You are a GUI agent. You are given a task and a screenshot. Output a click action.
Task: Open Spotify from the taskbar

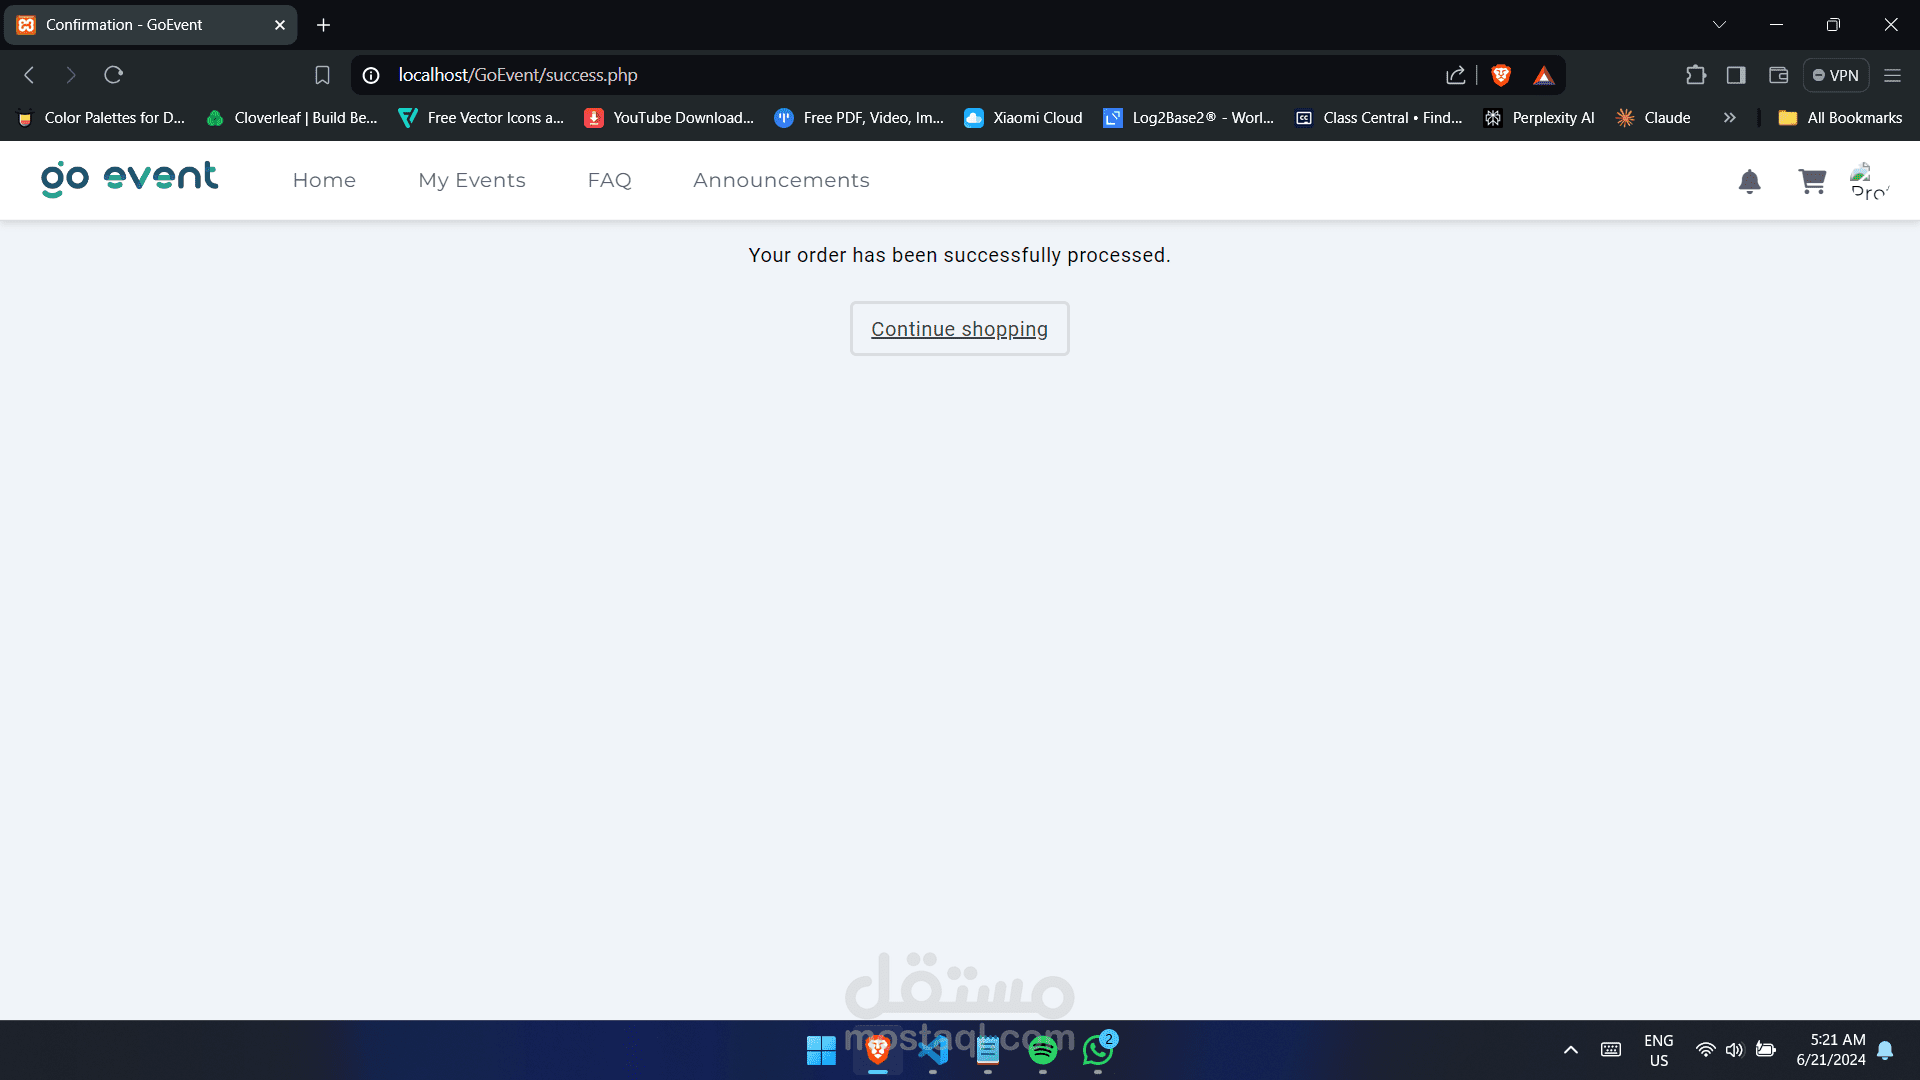point(1042,1050)
